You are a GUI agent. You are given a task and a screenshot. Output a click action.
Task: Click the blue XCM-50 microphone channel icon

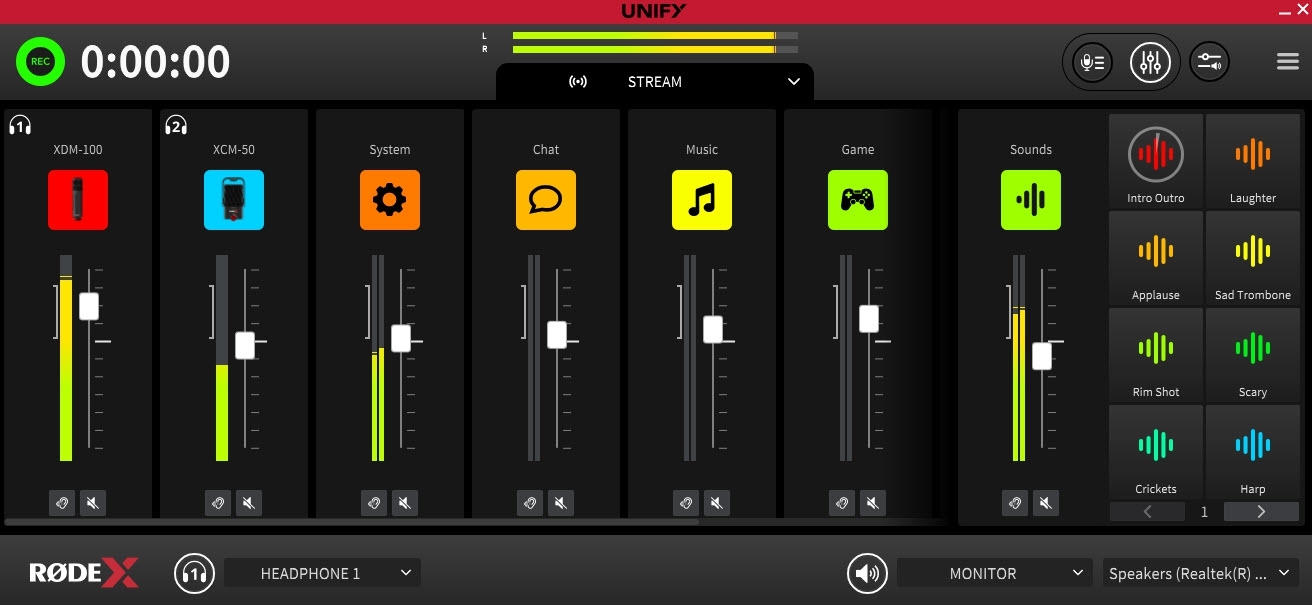[234, 200]
